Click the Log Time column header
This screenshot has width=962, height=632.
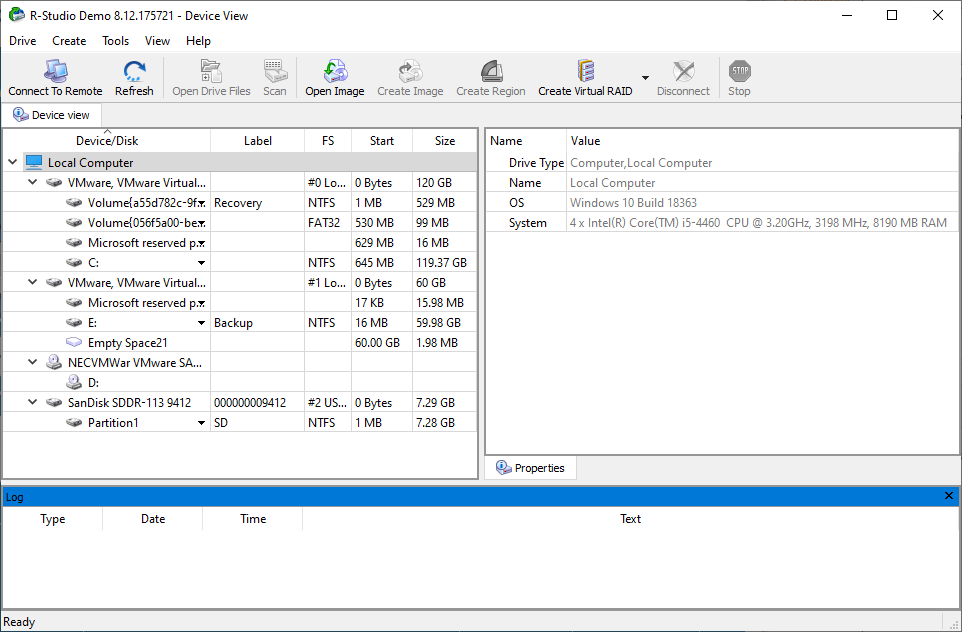click(253, 518)
